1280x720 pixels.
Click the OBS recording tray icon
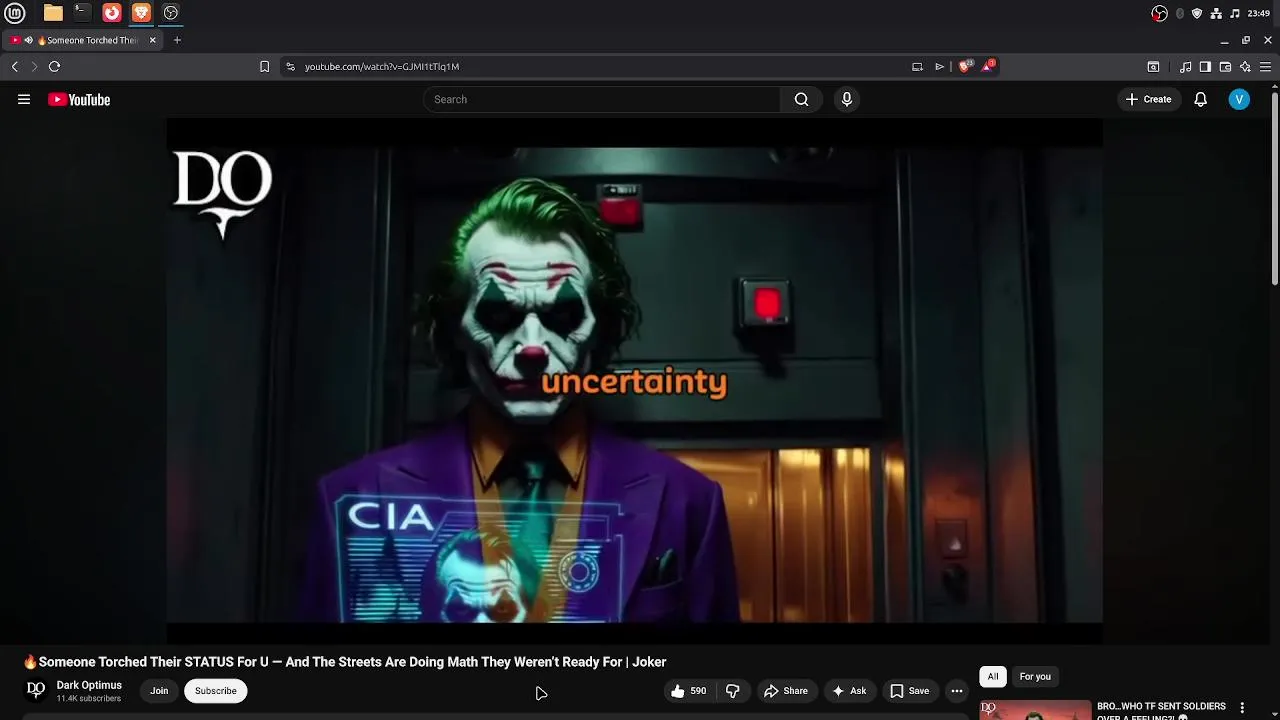click(x=1159, y=13)
